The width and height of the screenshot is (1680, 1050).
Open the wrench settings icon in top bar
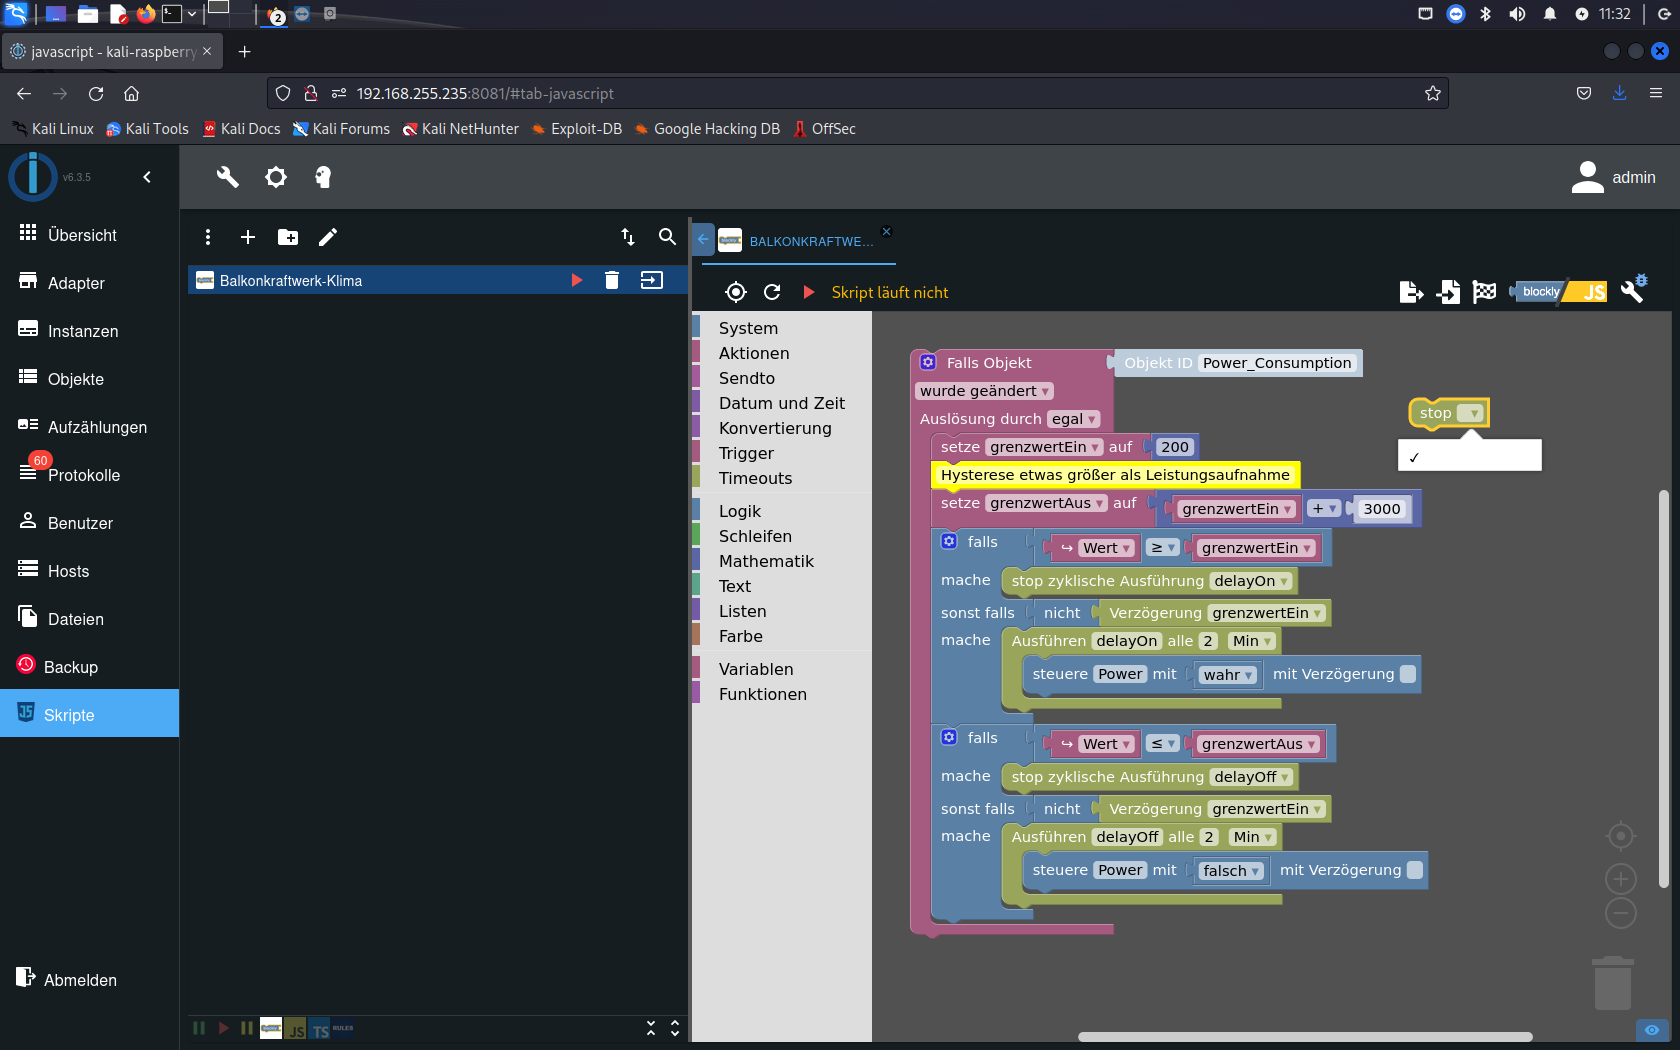(x=228, y=177)
